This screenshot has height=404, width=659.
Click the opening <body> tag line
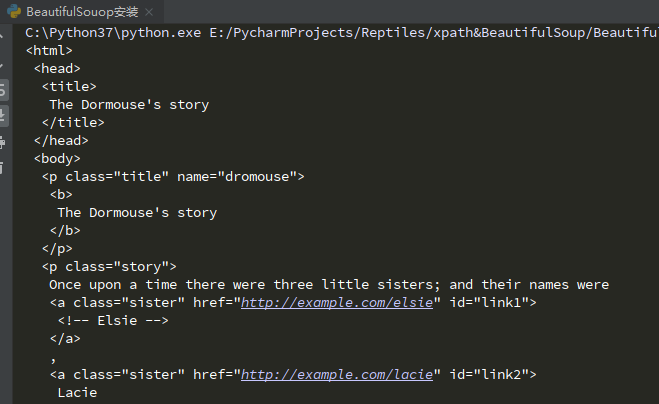click(57, 159)
